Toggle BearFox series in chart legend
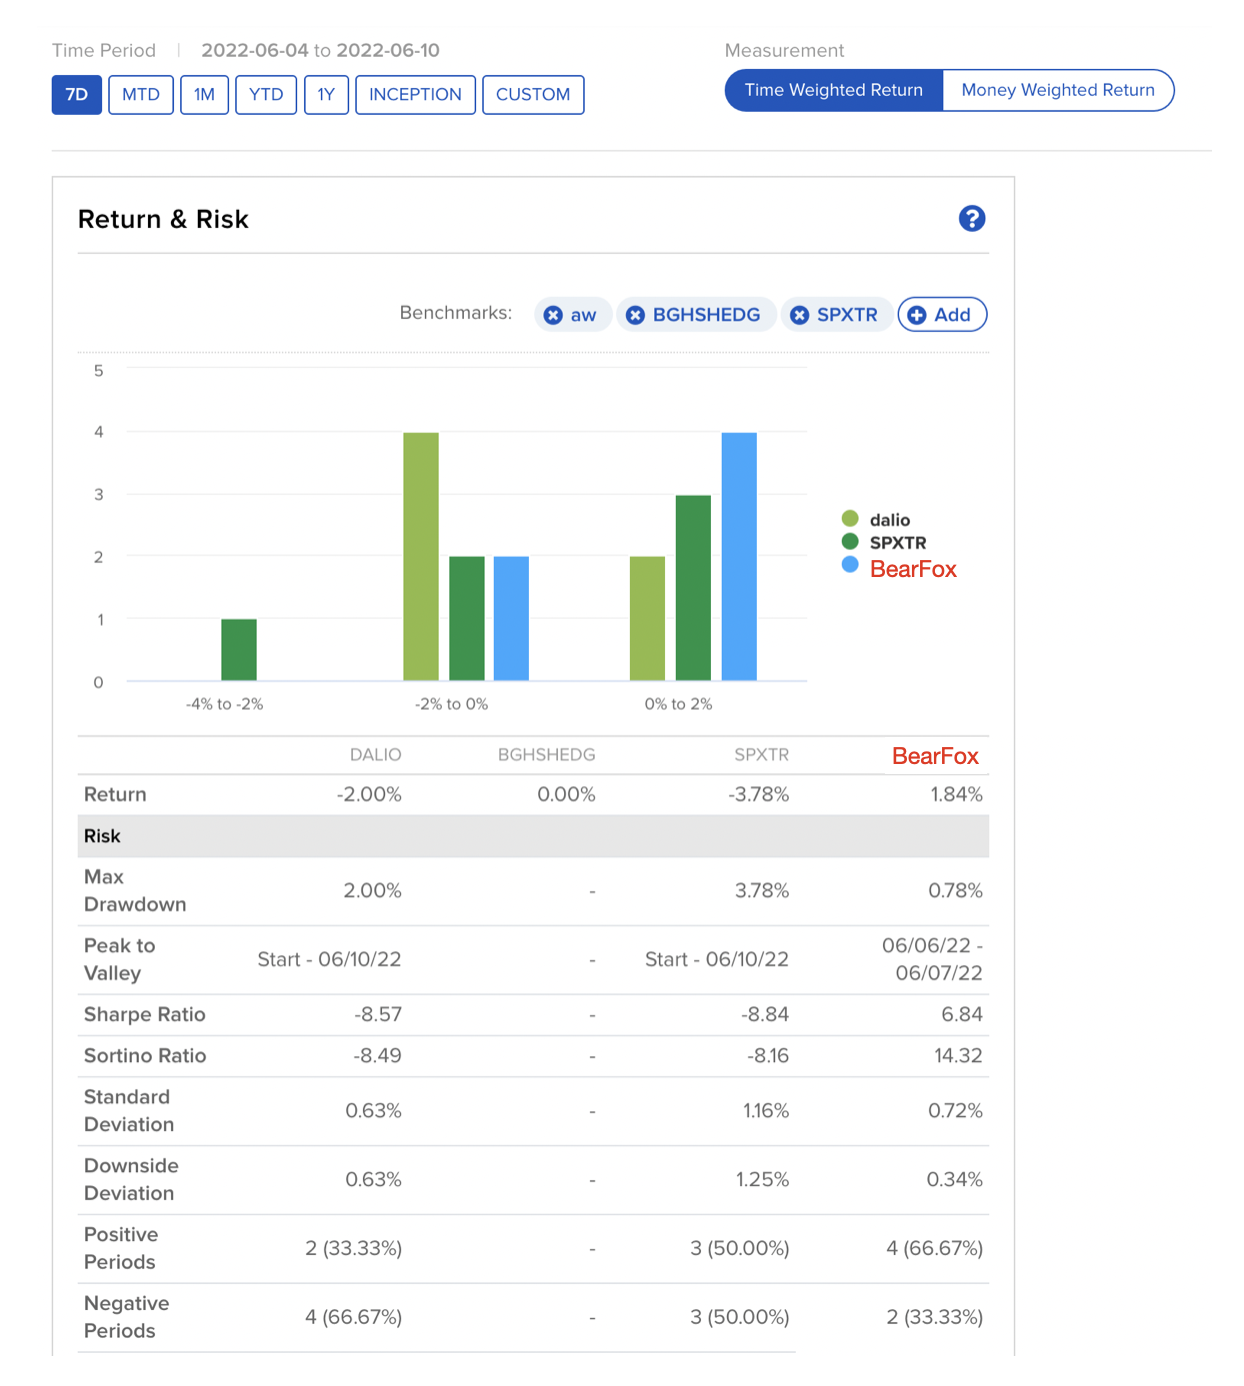Viewport: 1244px width, 1386px height. [911, 568]
